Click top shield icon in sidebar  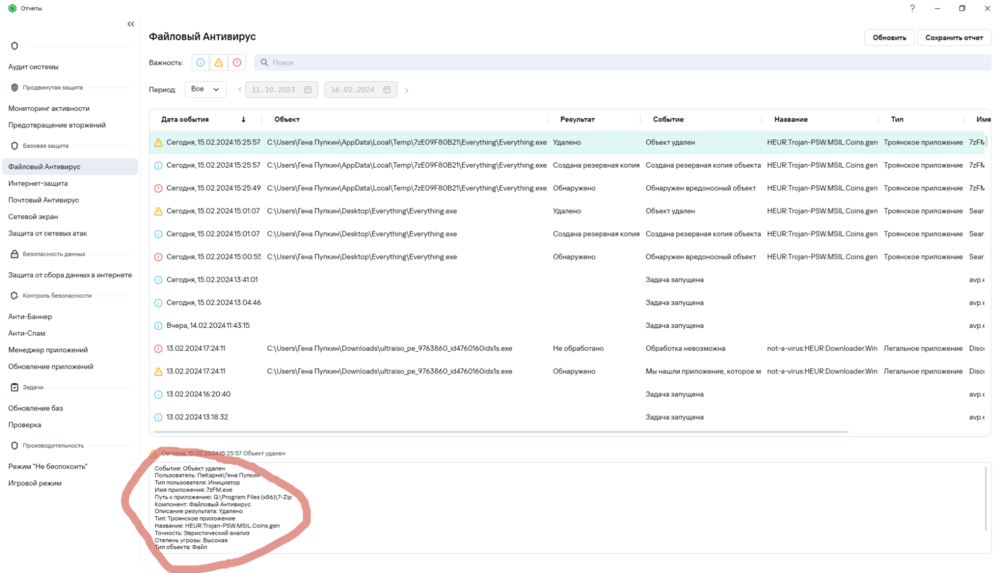pos(15,46)
